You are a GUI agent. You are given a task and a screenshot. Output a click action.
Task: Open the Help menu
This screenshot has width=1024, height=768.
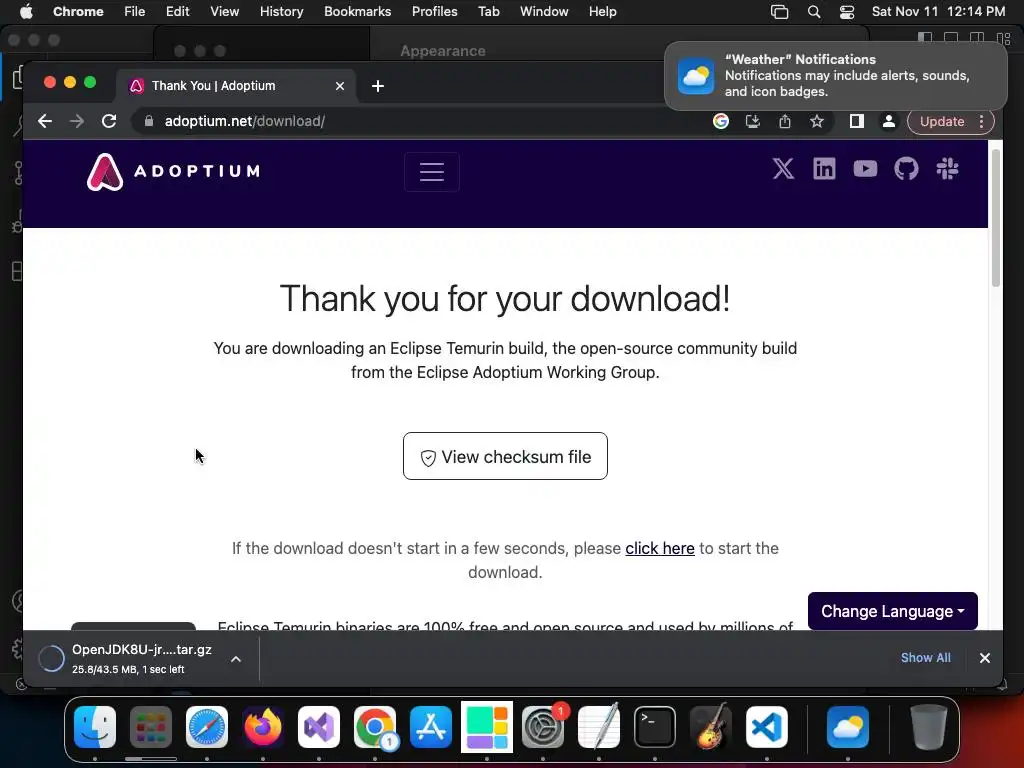(x=602, y=12)
